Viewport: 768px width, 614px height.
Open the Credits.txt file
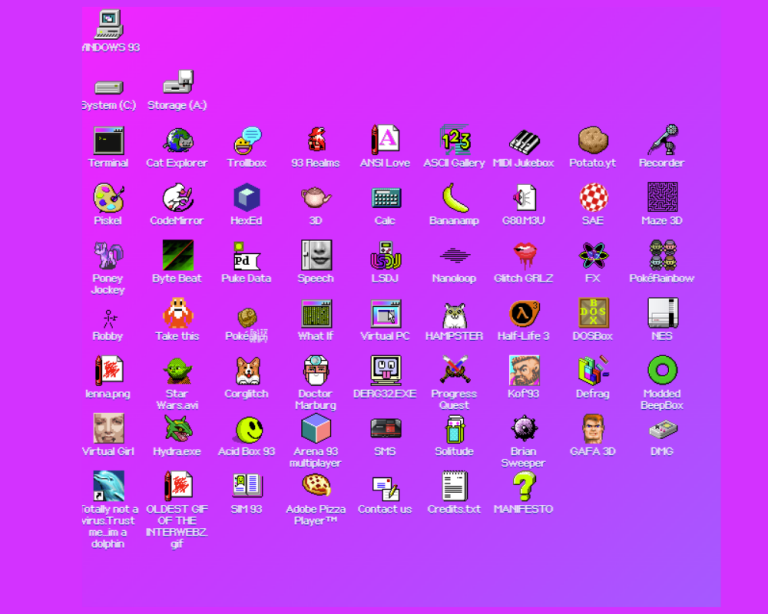click(455, 486)
